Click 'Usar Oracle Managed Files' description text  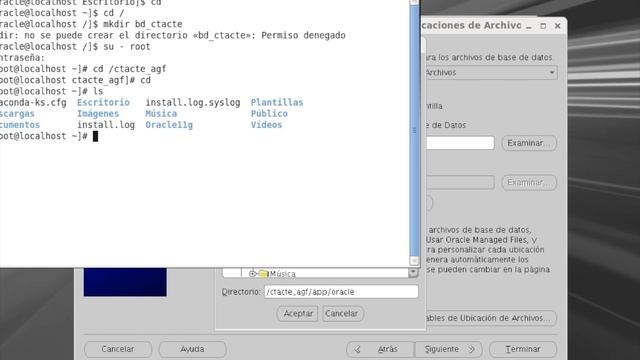(481, 240)
